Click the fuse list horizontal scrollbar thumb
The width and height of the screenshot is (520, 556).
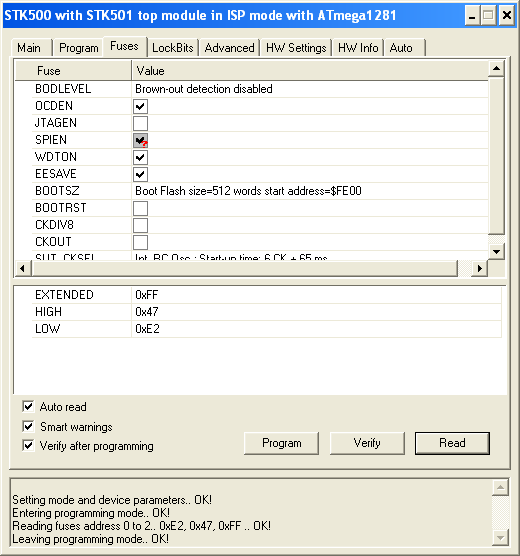(245, 268)
